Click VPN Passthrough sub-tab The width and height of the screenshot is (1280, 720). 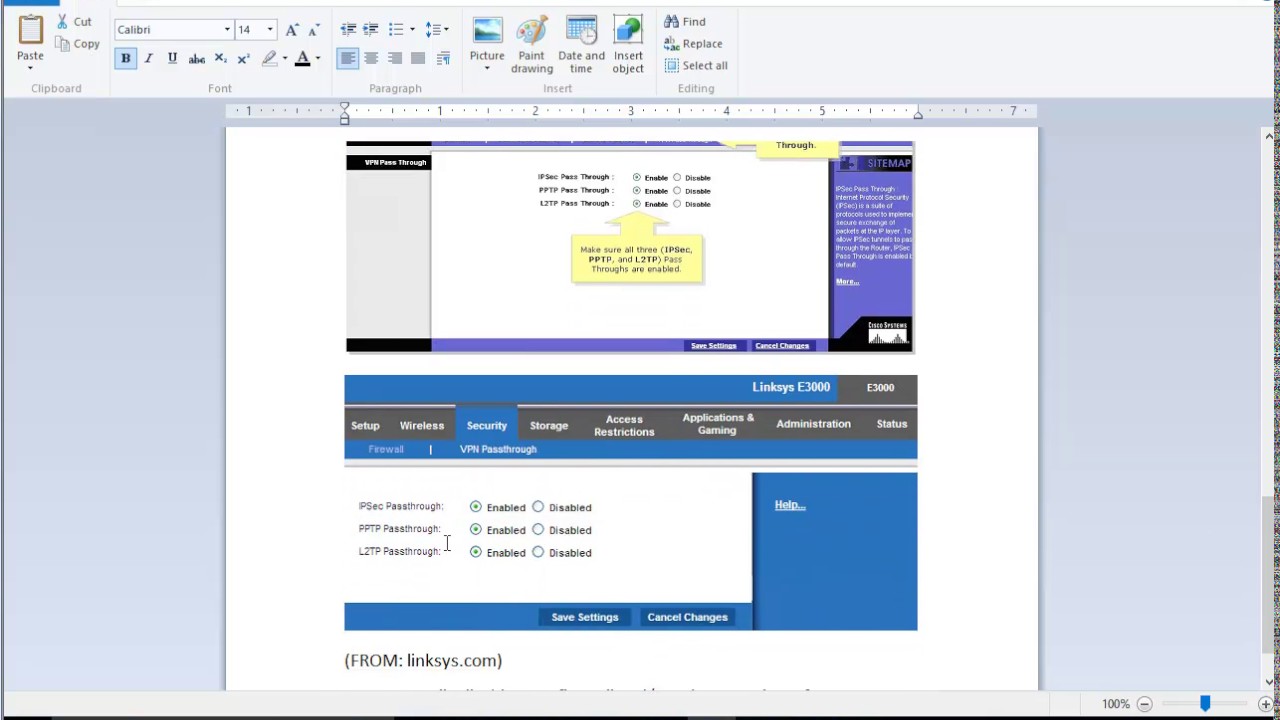(x=498, y=449)
